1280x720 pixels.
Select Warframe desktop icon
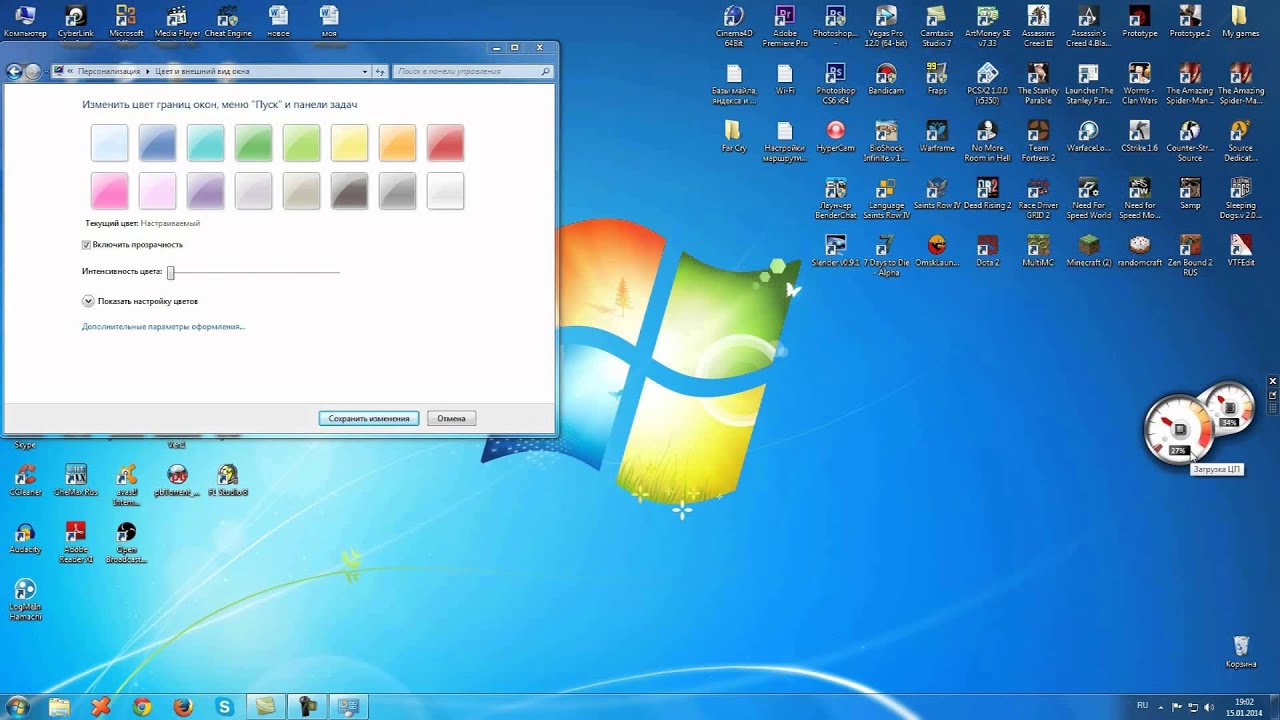pos(936,136)
